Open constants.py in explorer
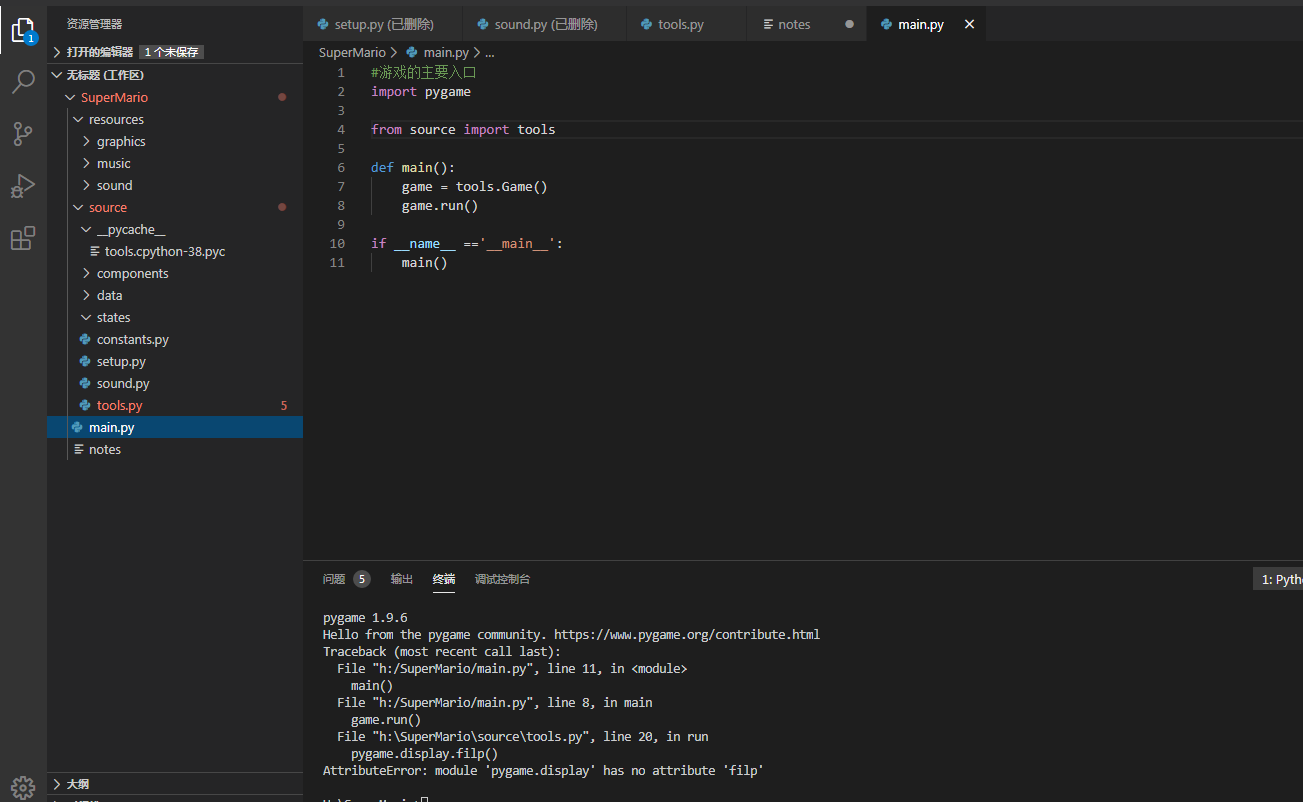This screenshot has height=802, width=1303. (x=175, y=339)
